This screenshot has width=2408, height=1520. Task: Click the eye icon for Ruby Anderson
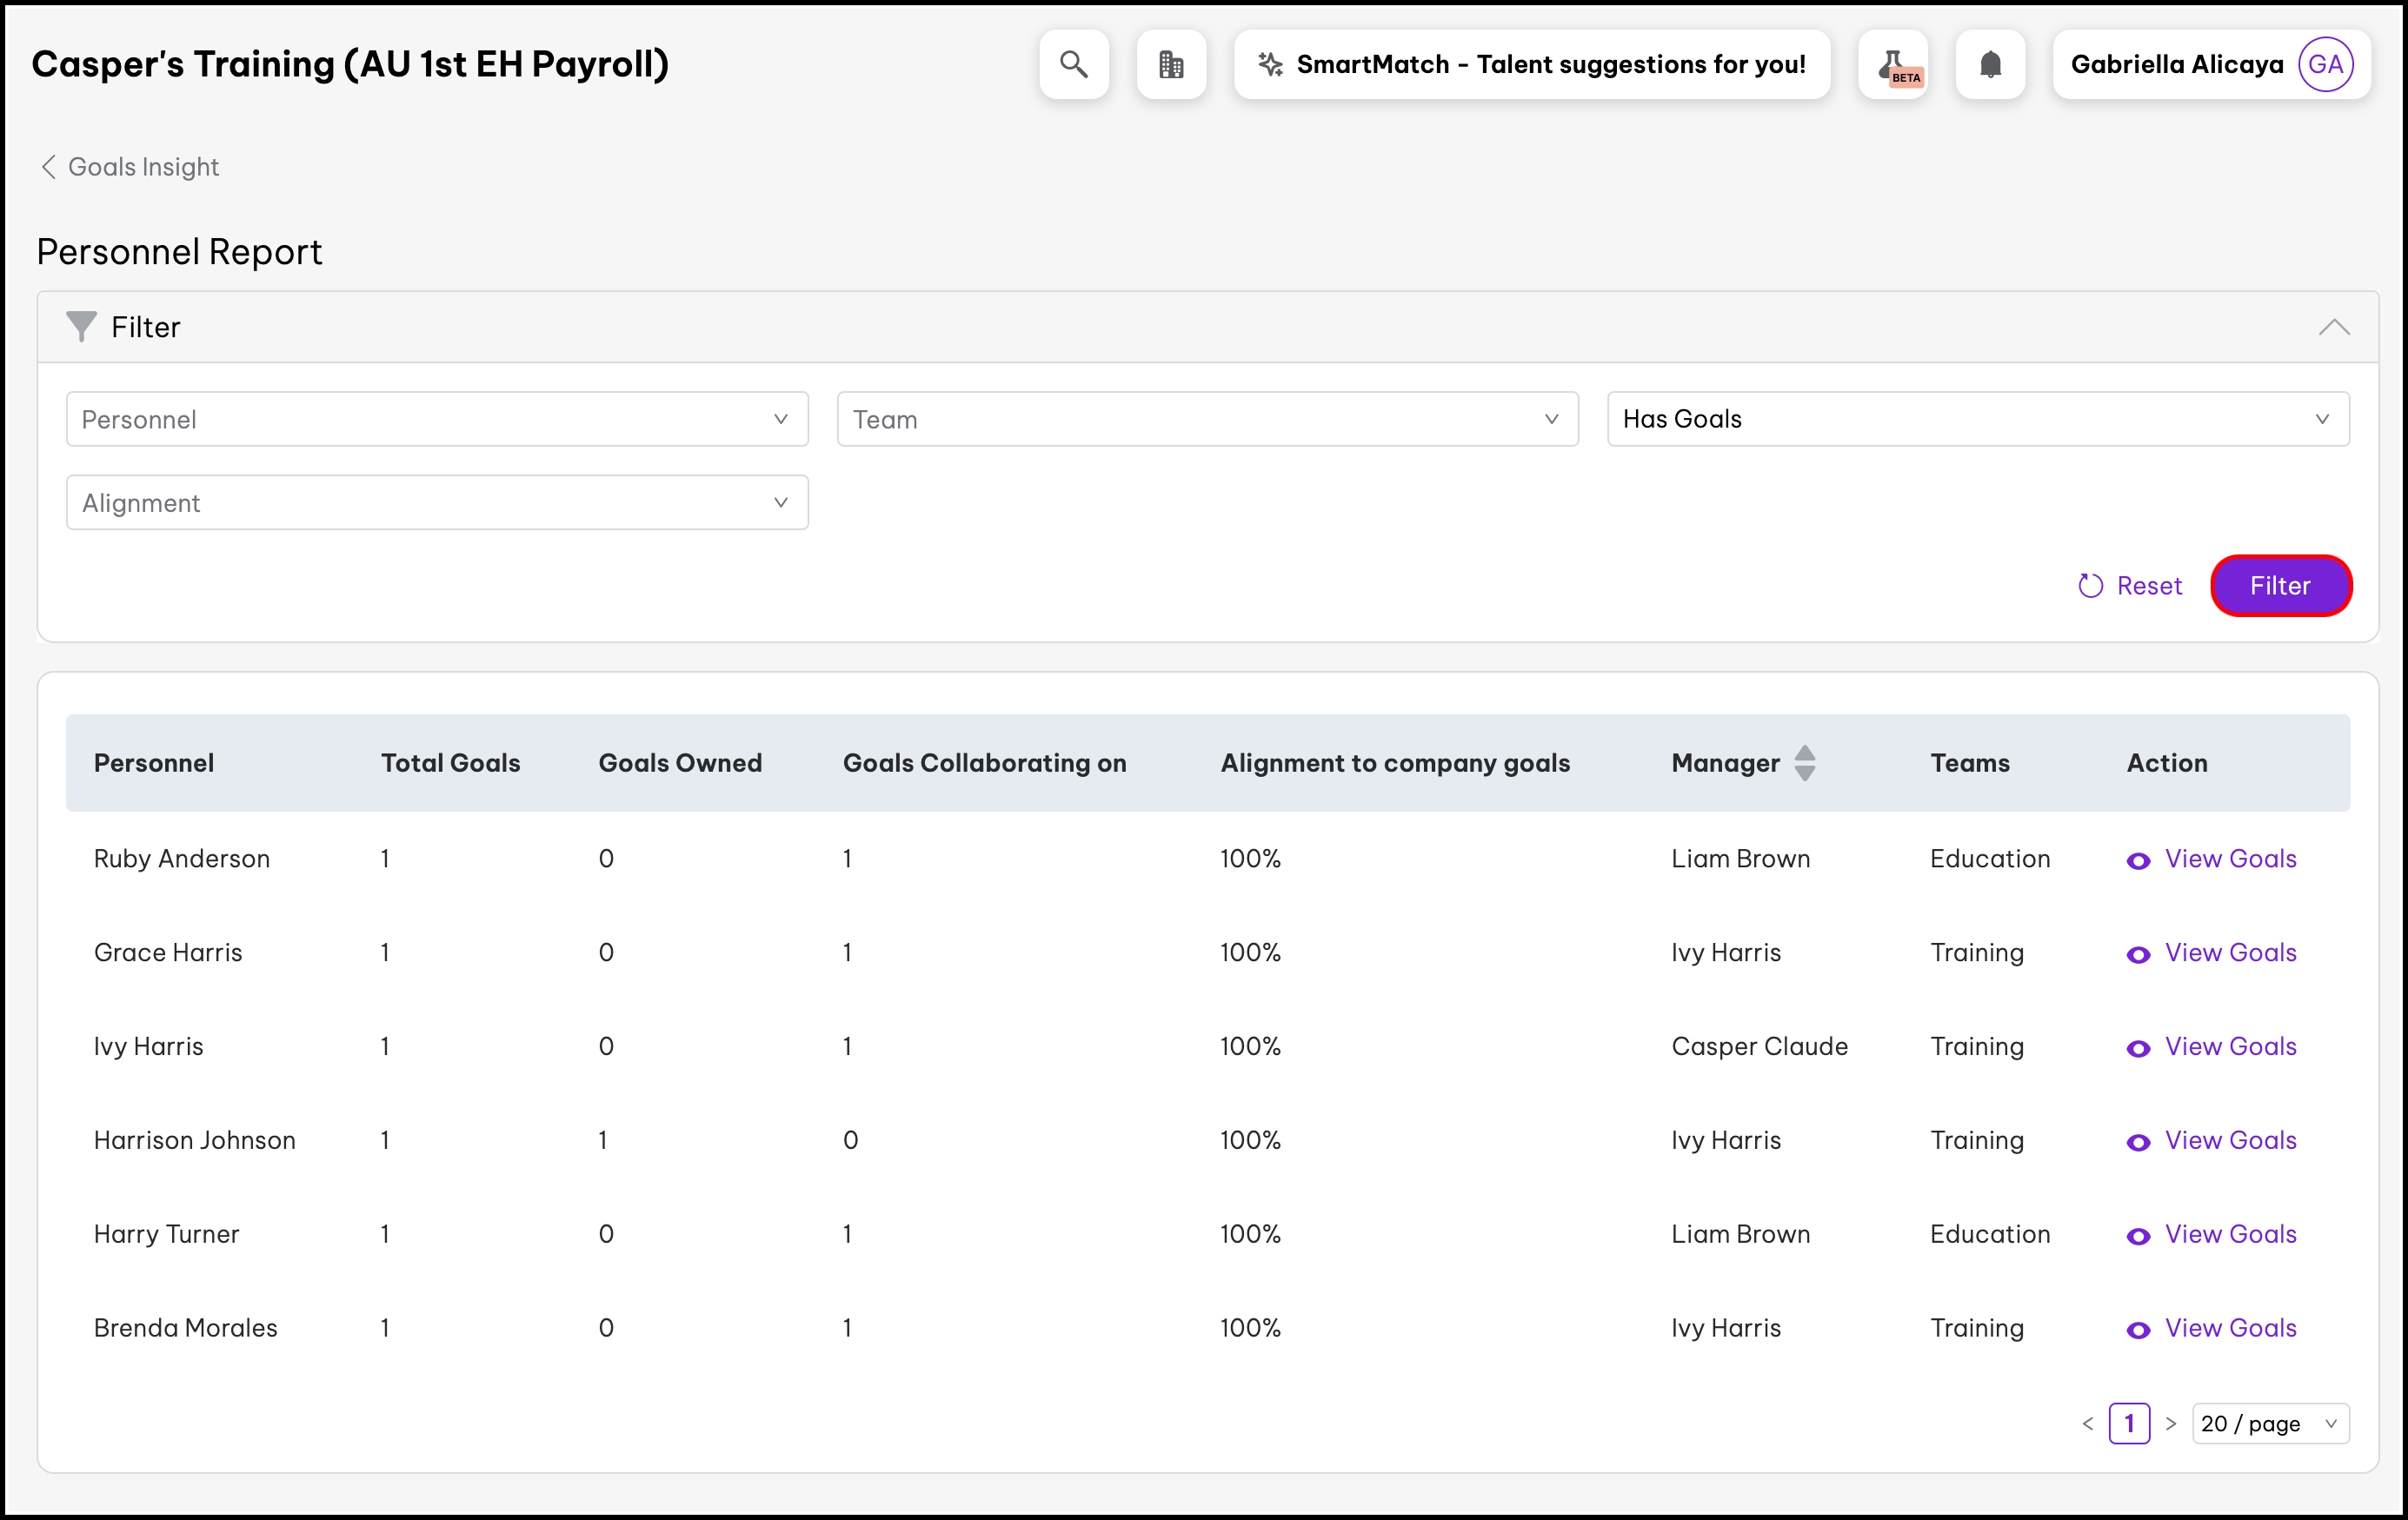tap(2138, 860)
